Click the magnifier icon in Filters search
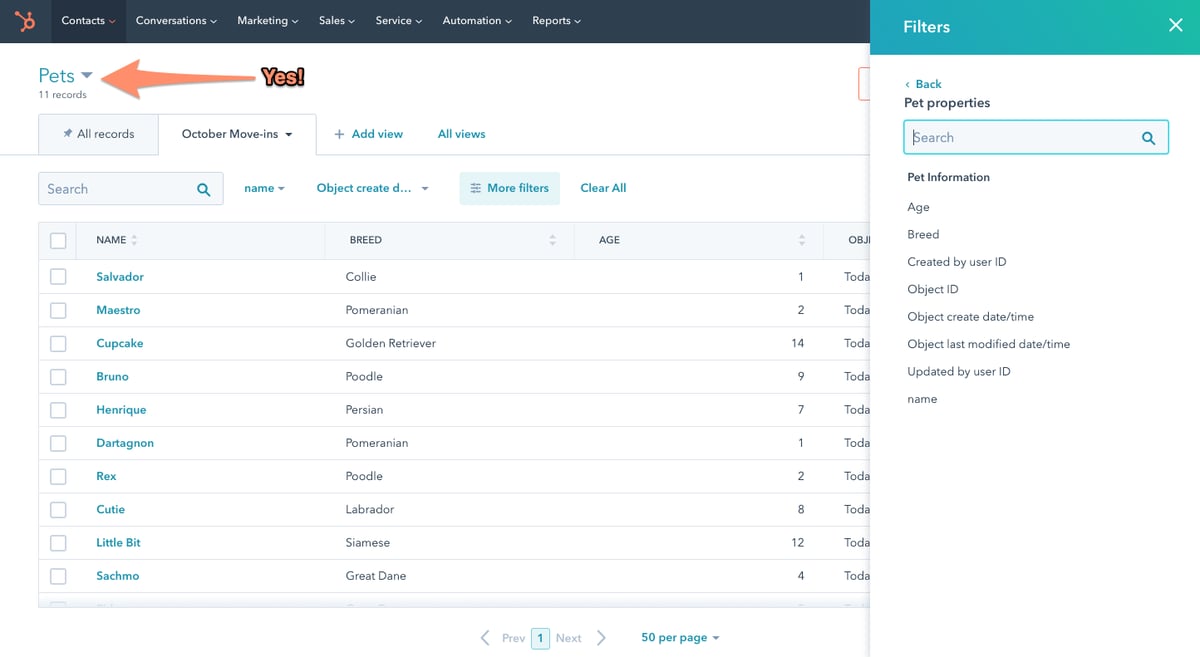The height and width of the screenshot is (657, 1200). tap(1148, 138)
